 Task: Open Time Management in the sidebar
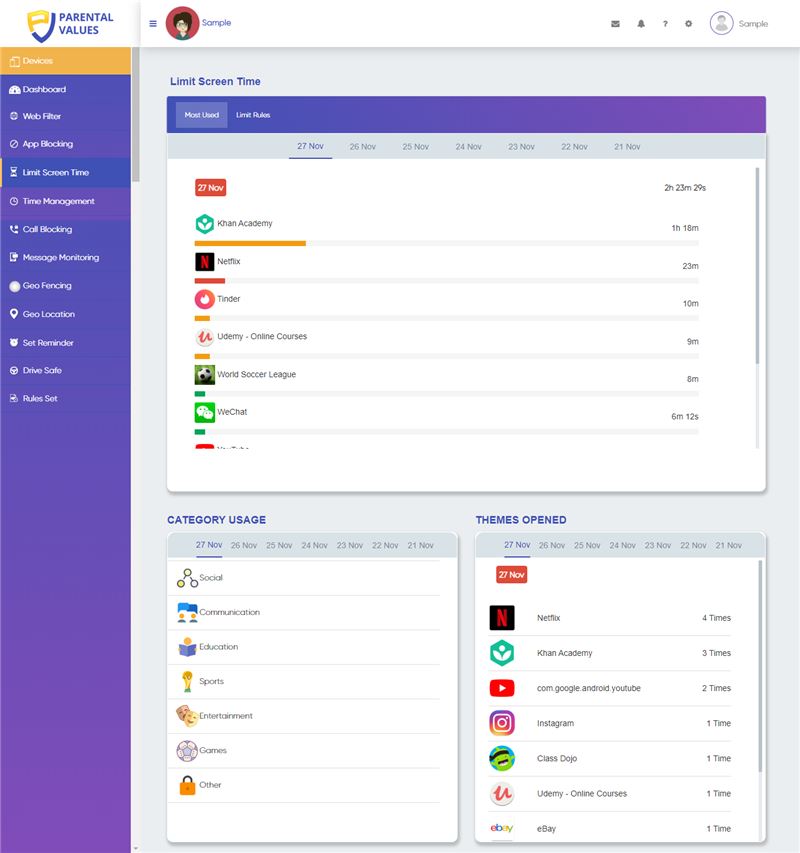[x=65, y=201]
